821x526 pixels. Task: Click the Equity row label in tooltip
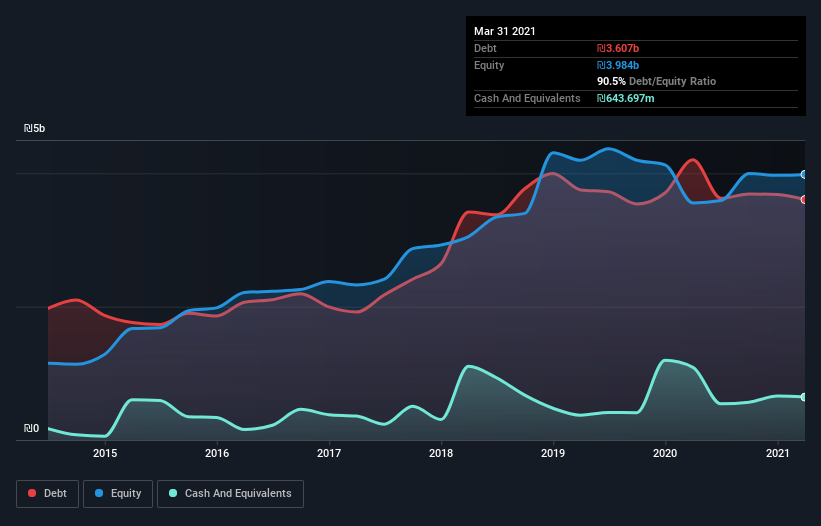489,65
